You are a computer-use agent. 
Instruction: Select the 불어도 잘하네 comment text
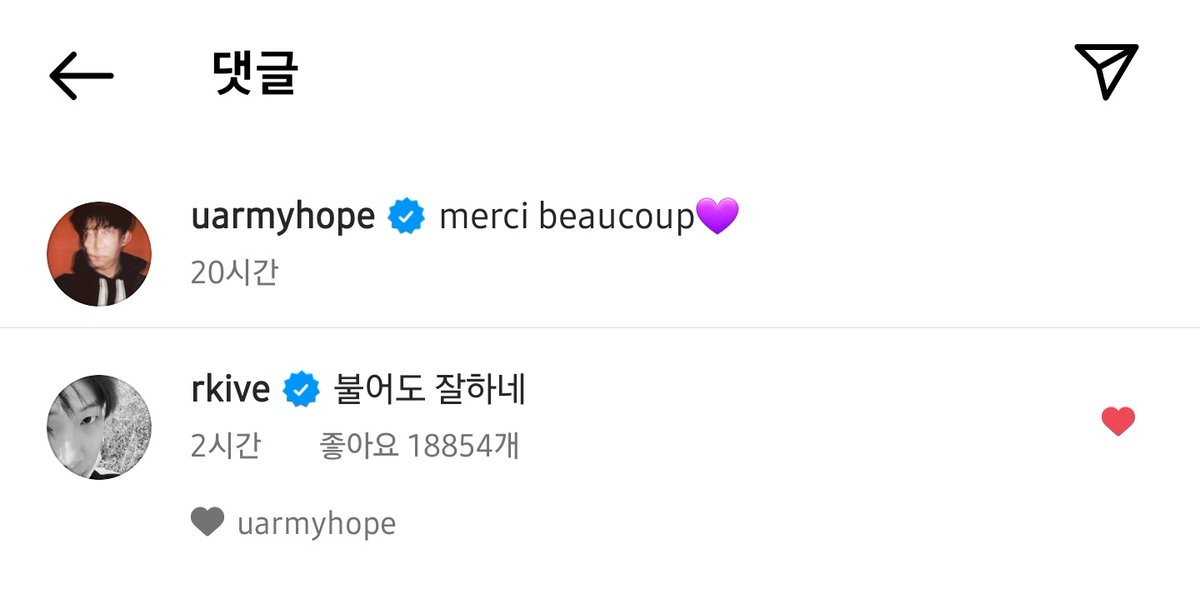point(429,390)
